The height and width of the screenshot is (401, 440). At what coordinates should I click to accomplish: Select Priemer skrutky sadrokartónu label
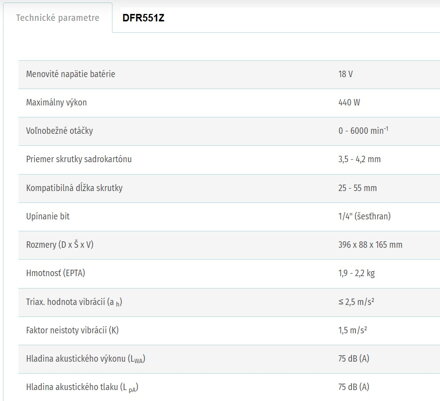79,159
